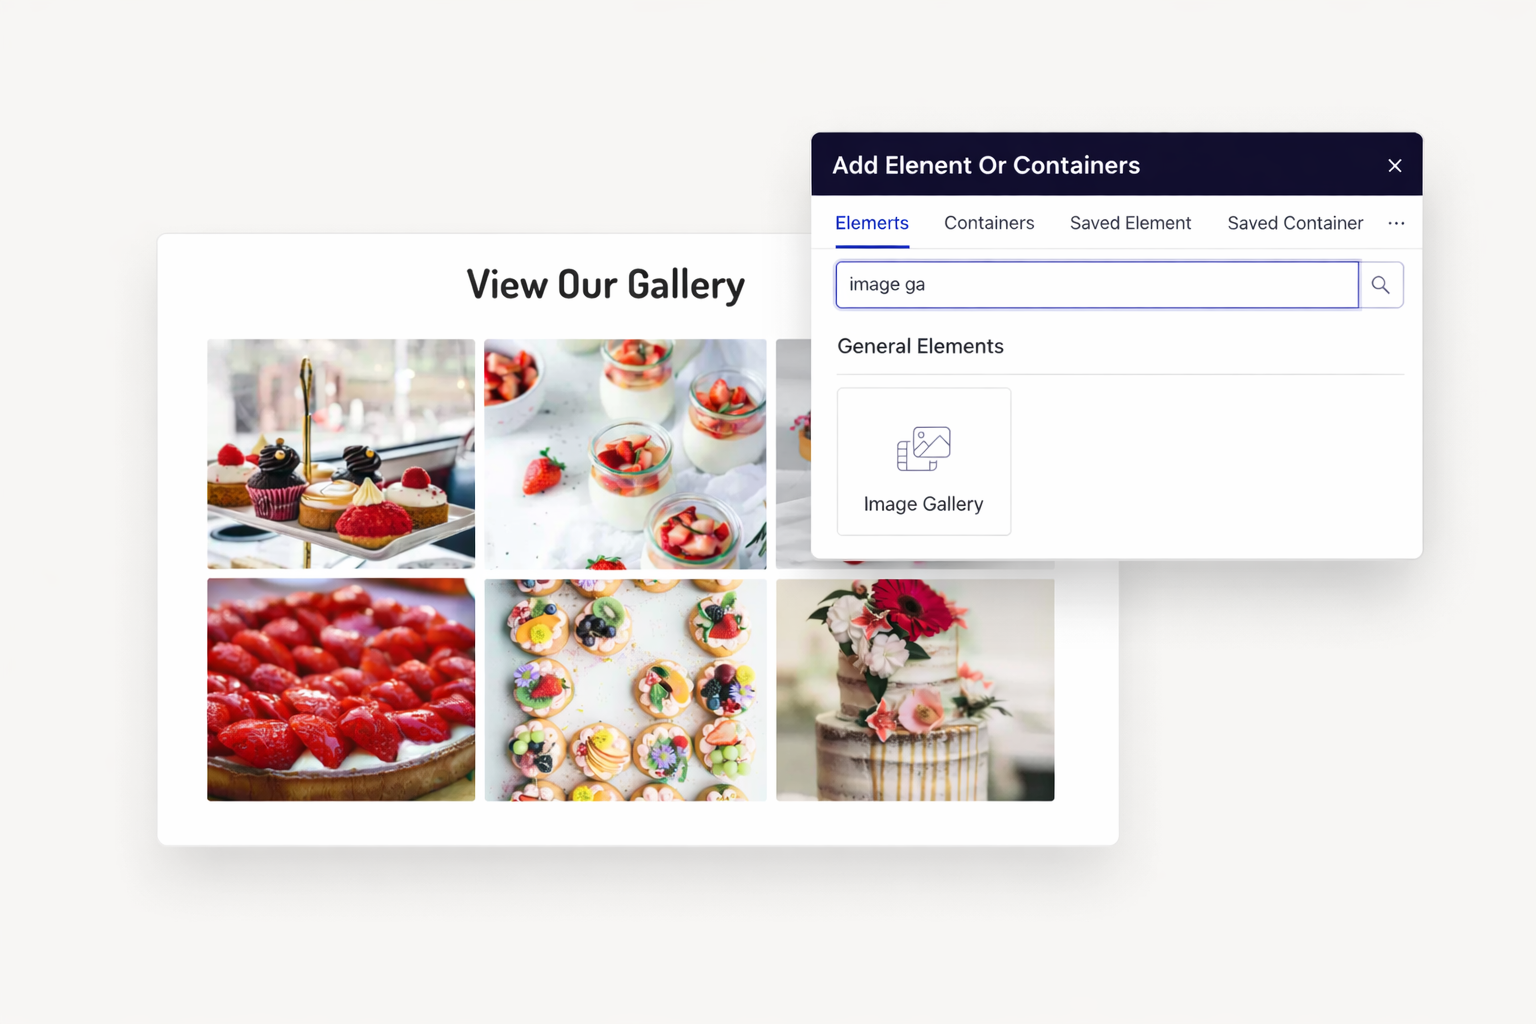
Task: Open the strawberry yogurt jars photo
Action: 625,454
